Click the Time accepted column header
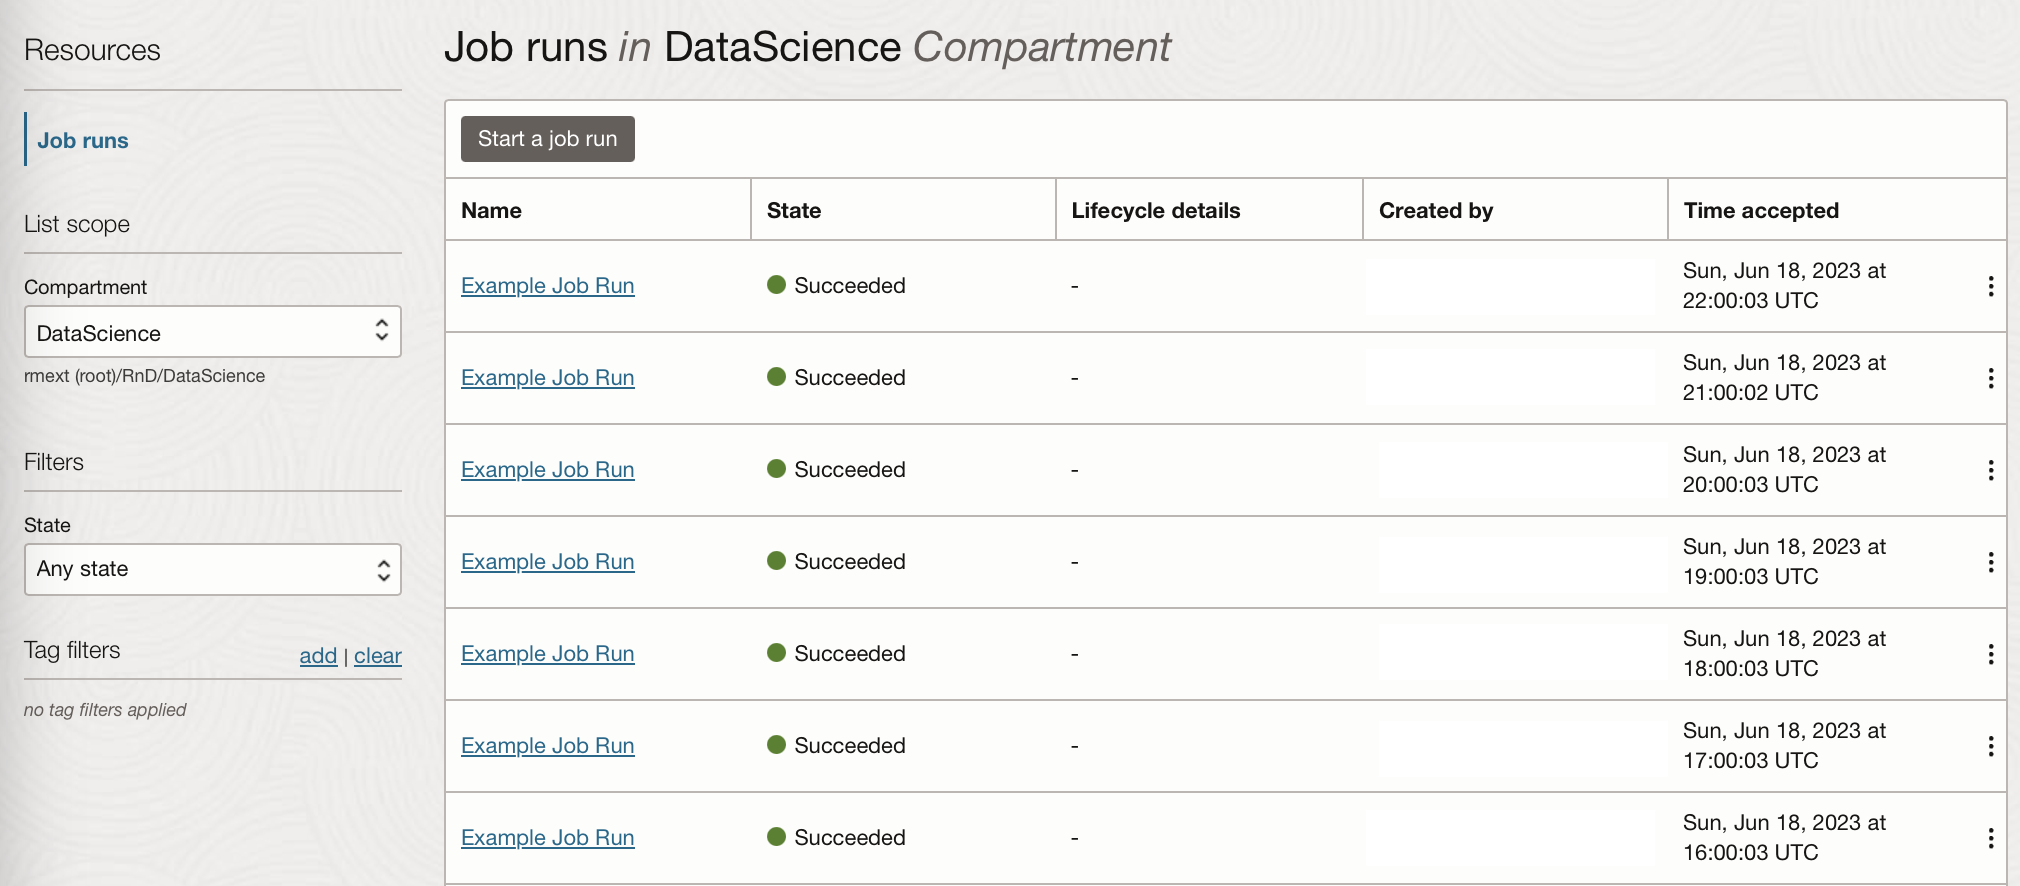 pyautogui.click(x=1760, y=211)
